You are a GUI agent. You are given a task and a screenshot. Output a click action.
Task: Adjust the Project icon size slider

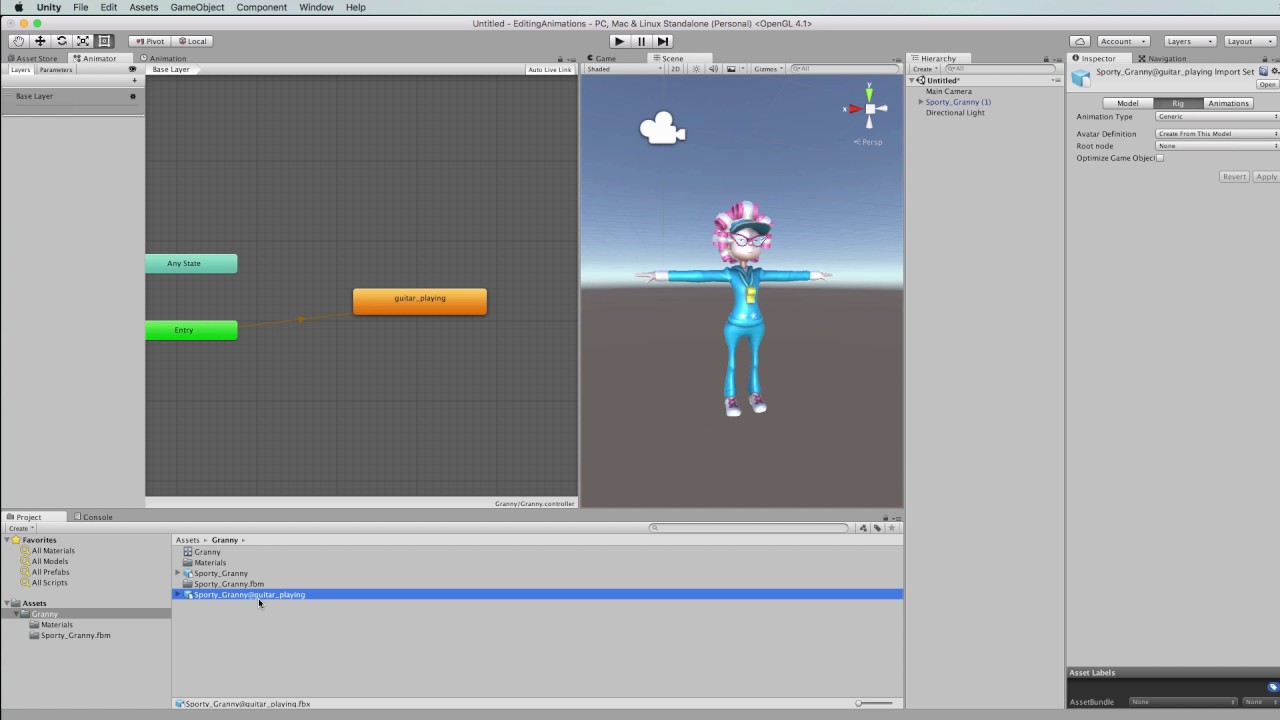875,703
